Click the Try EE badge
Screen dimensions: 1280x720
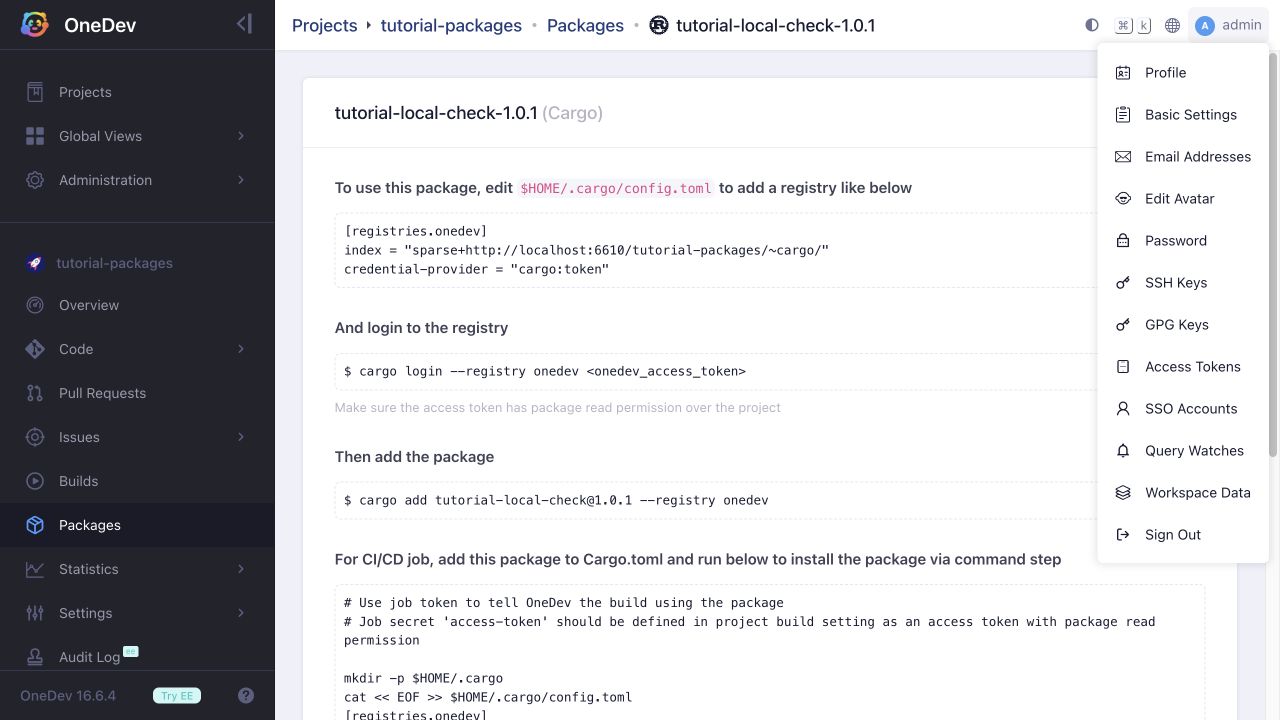177,696
